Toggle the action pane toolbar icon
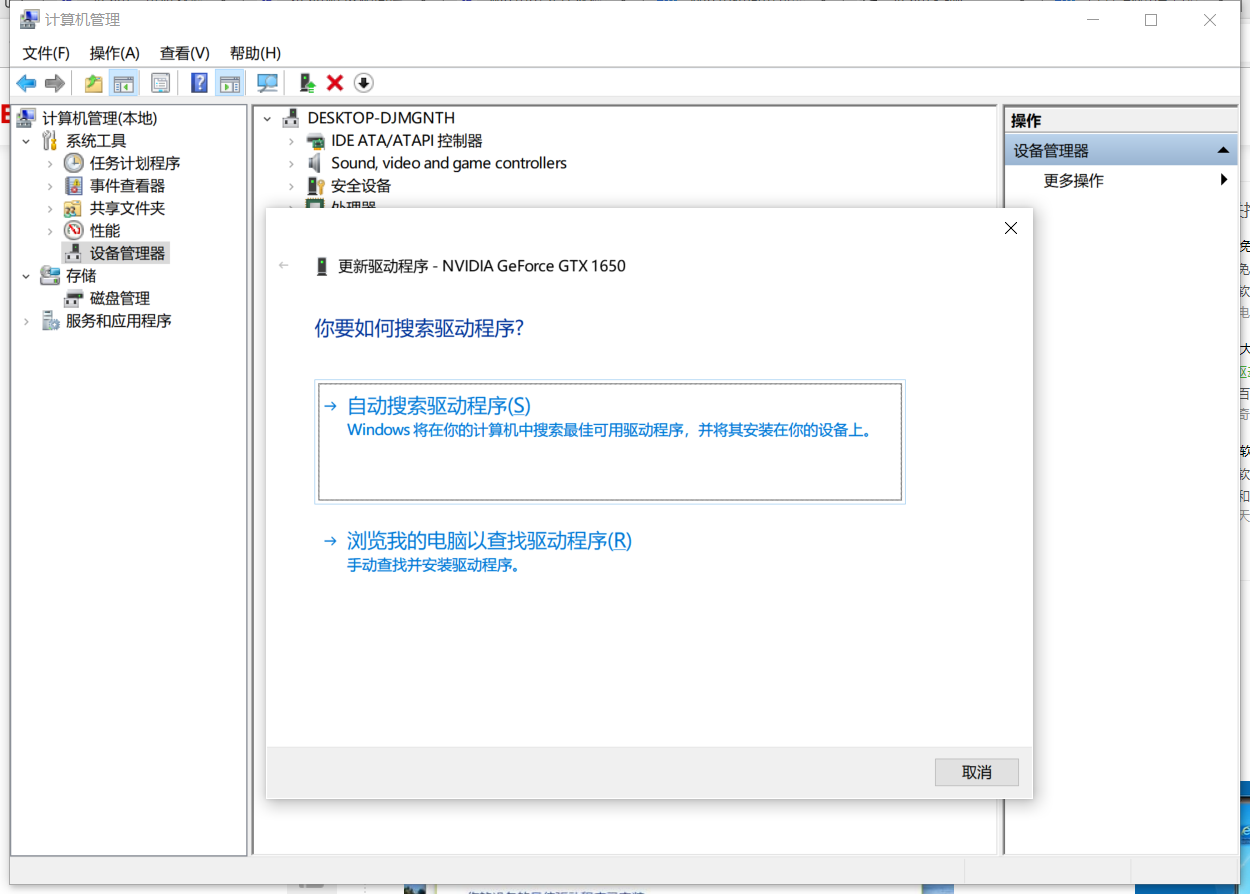1250x894 pixels. (x=229, y=83)
